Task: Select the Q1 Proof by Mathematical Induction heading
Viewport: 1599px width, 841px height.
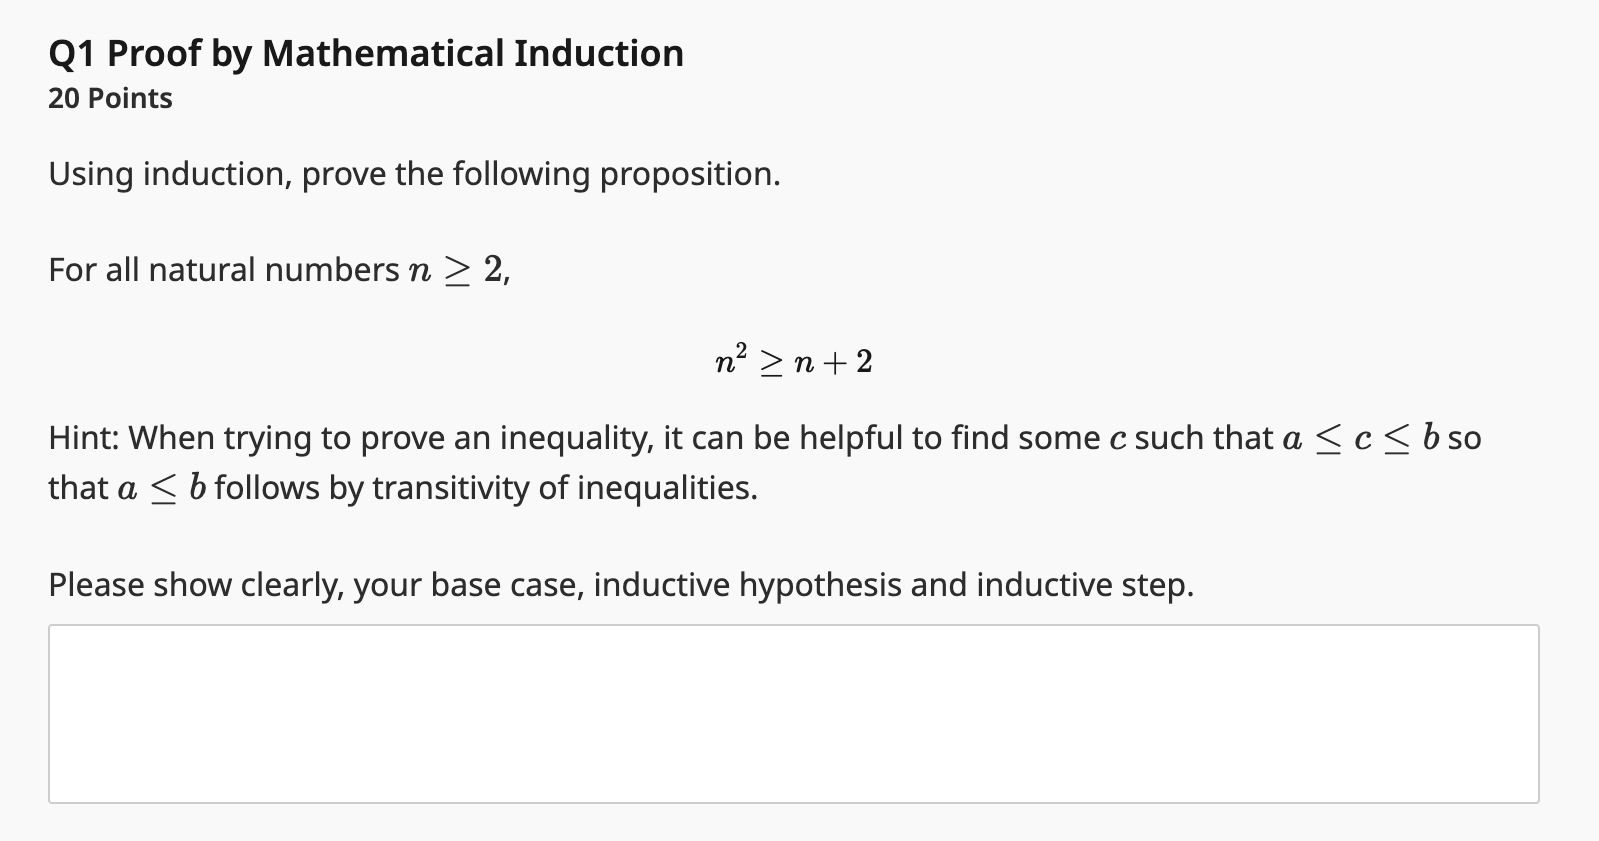Action: tap(365, 54)
